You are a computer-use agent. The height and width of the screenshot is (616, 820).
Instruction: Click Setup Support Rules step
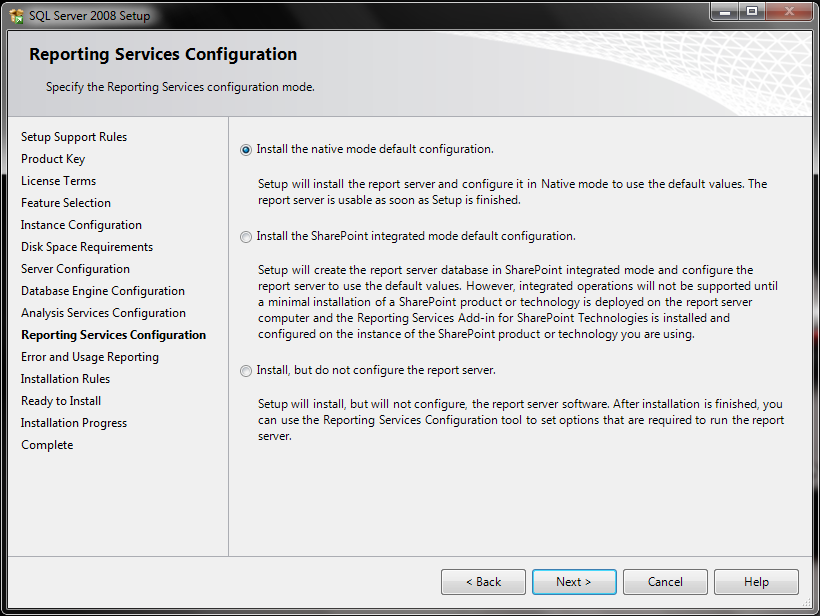(74, 137)
